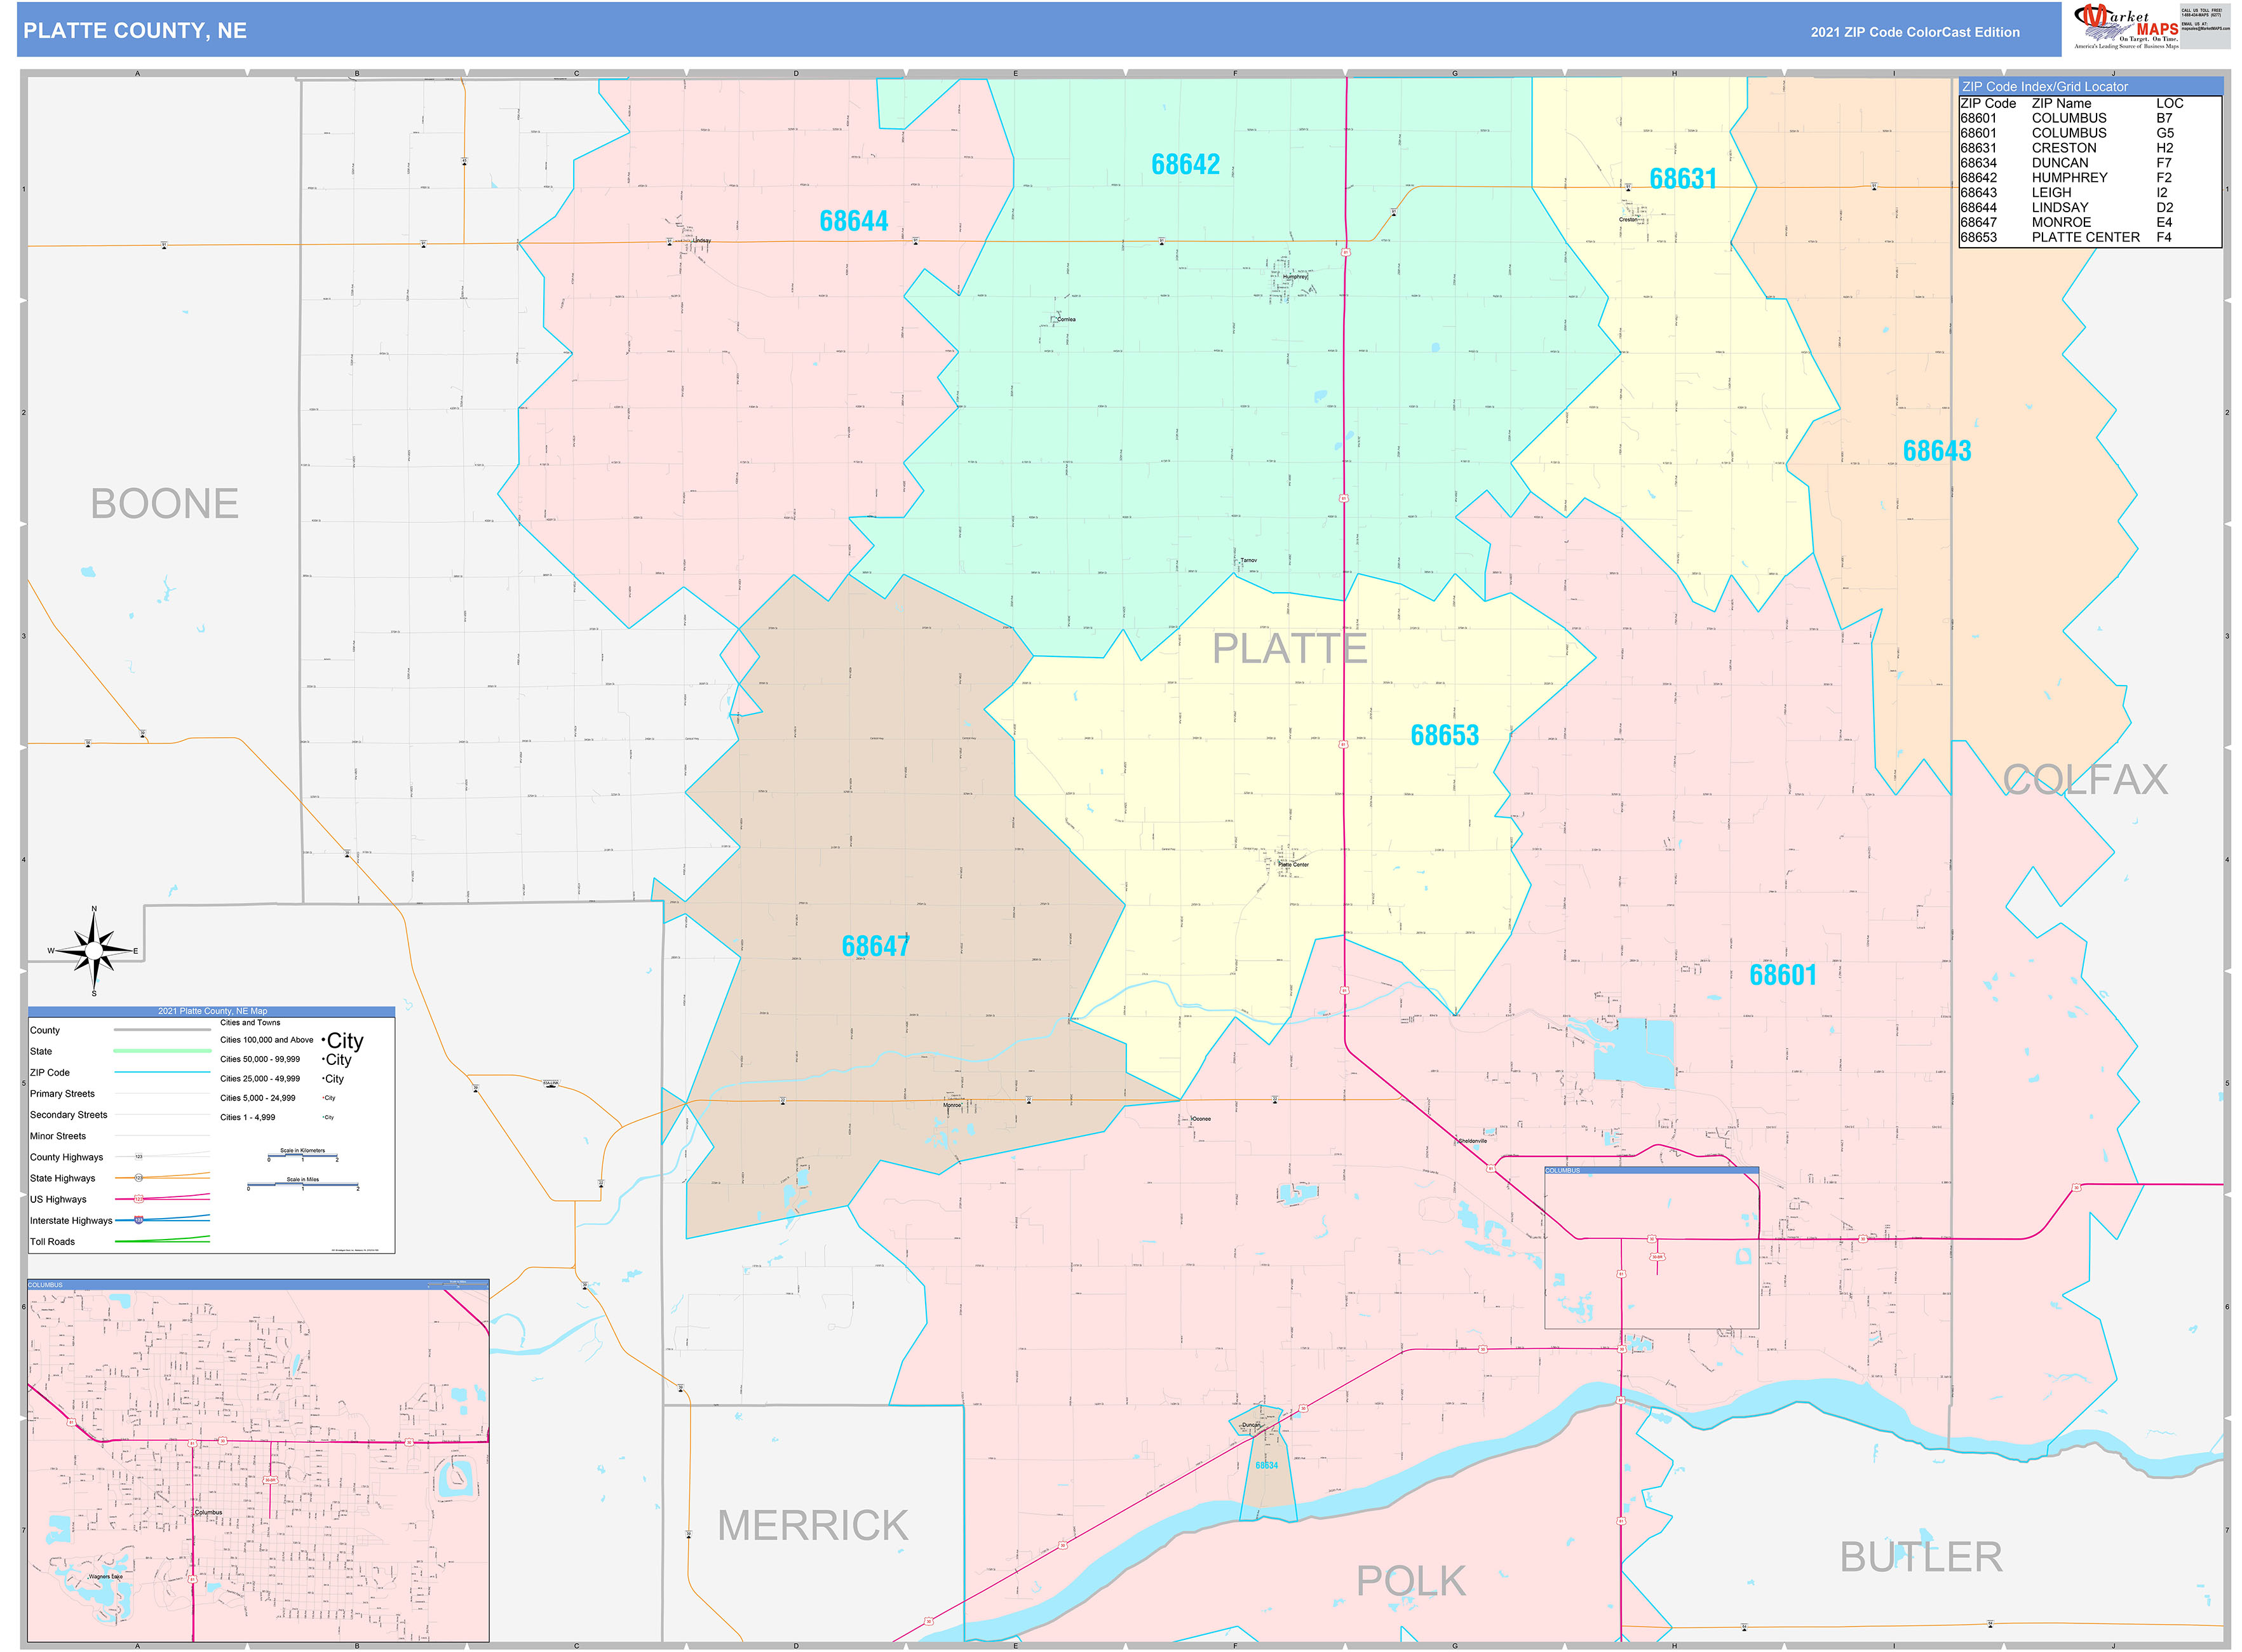This screenshot has width=2242, height=1652.
Task: Click 'Cities 100,000 and Above' legend entry
Action: point(266,1040)
